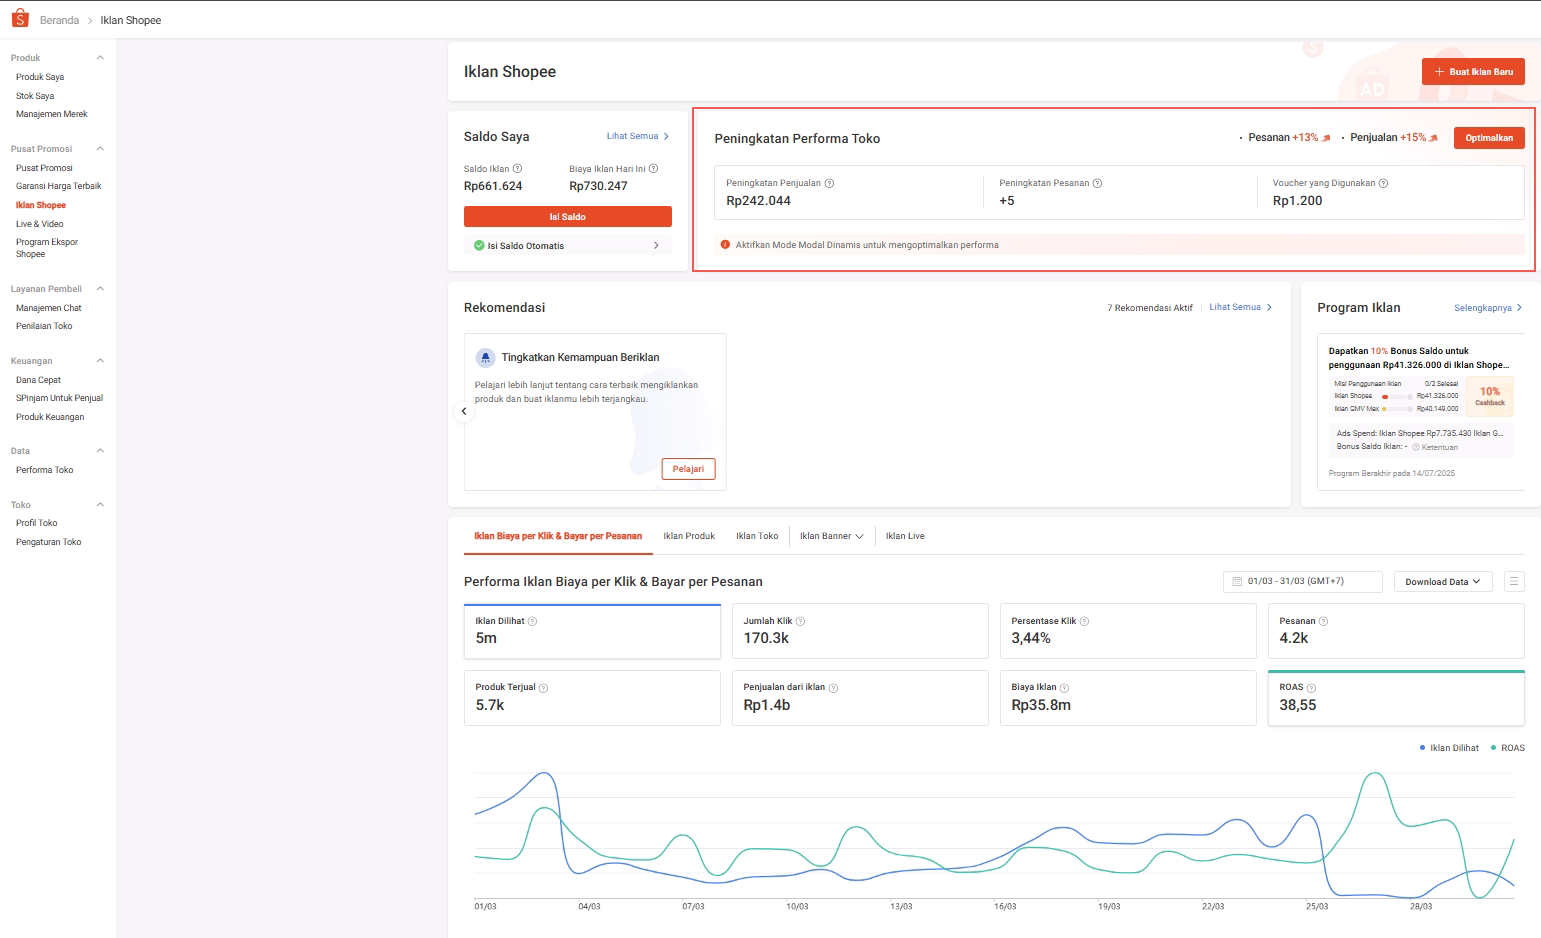Click the red warning icon beside Aktifkan Mode Modal Dinamis
This screenshot has width=1541, height=938.
[726, 244]
